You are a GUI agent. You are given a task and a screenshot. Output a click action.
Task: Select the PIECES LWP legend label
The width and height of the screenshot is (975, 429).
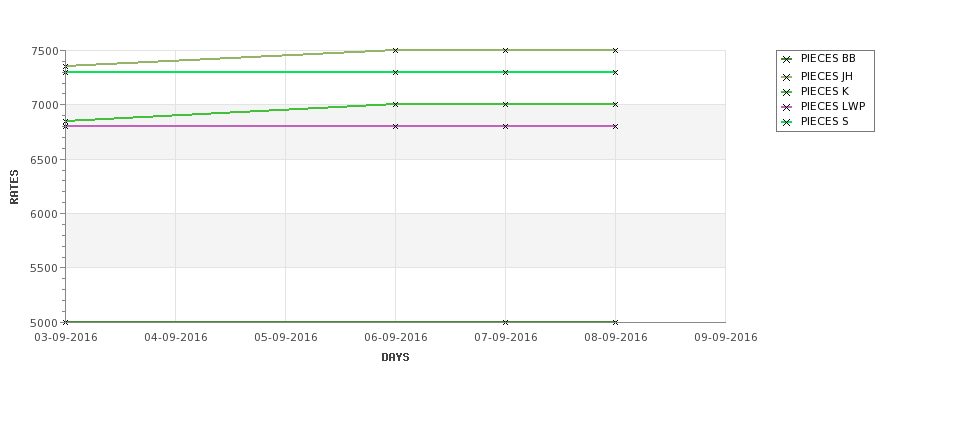[833, 106]
